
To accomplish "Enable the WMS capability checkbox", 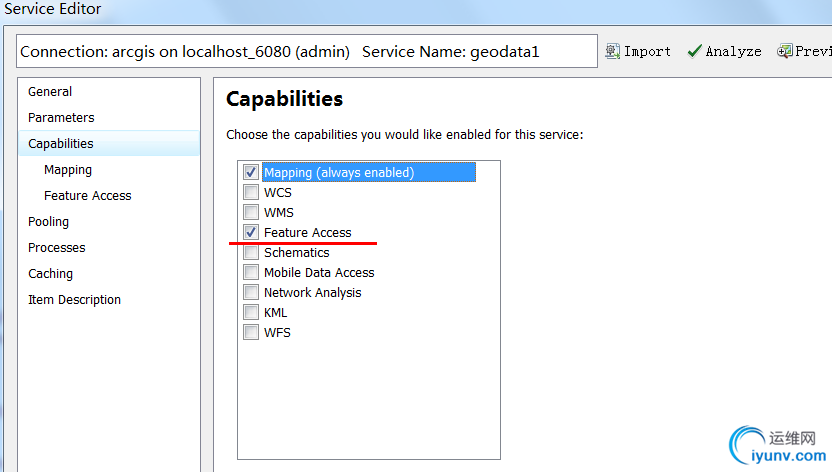I will (x=251, y=212).
